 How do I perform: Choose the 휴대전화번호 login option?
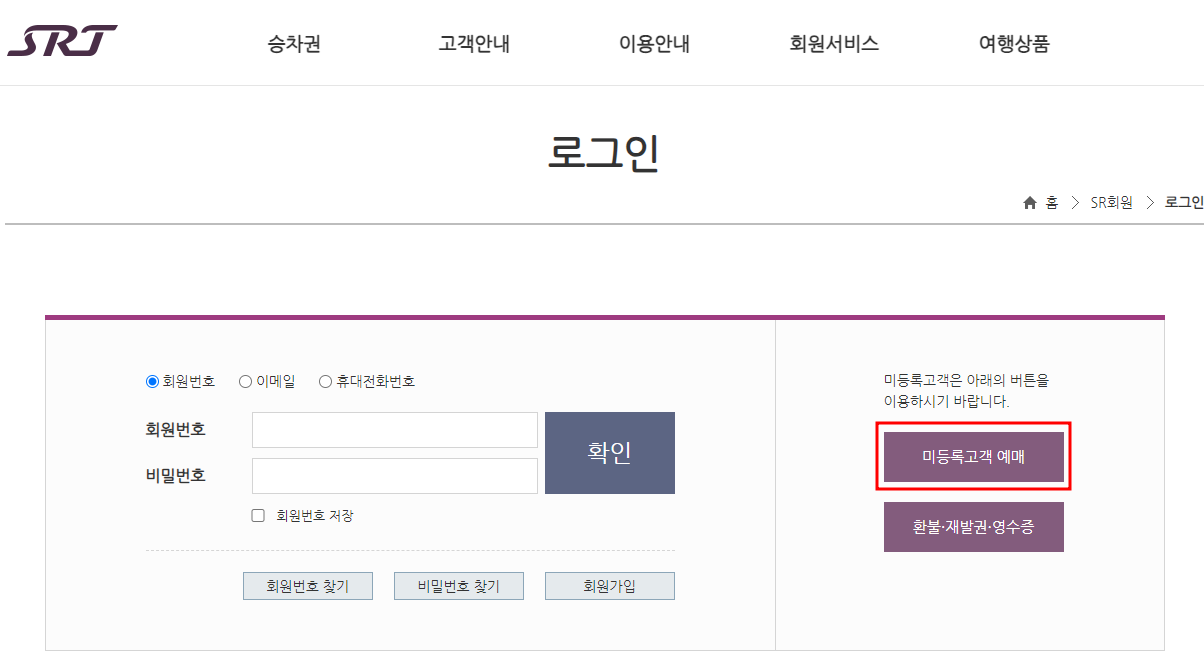pos(325,381)
